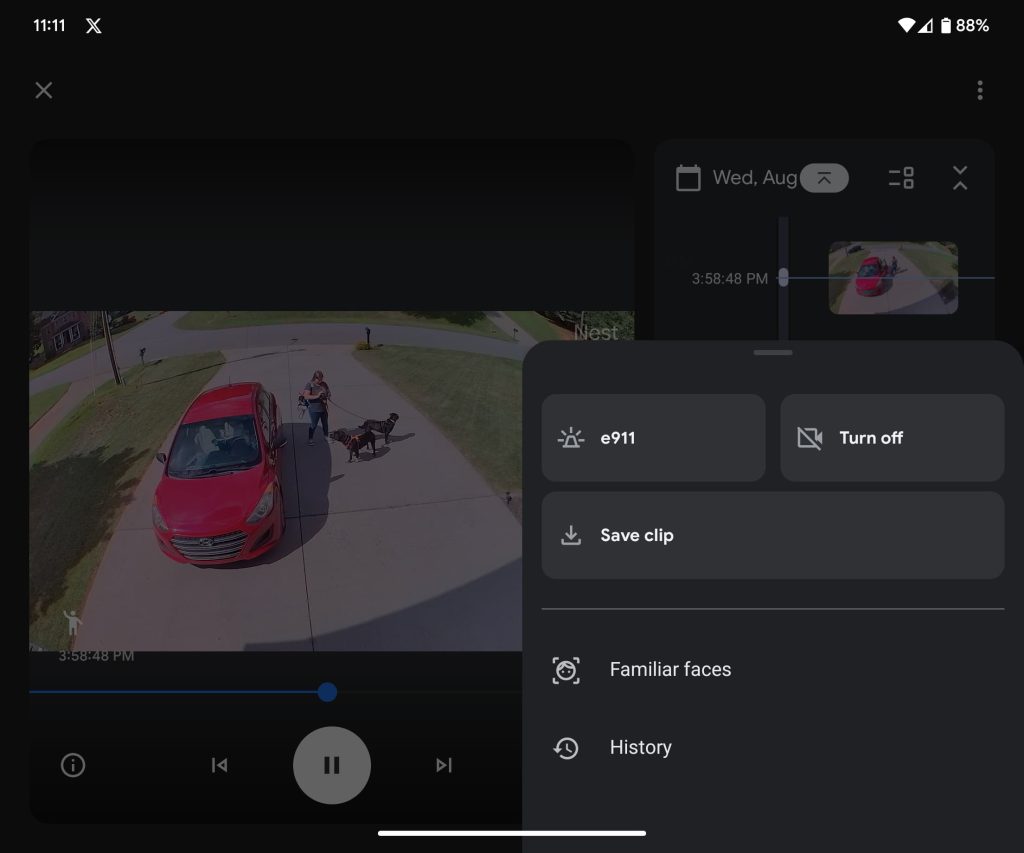The image size is (1024, 853).
Task: Open the three-dot overflow menu
Action: 980,90
